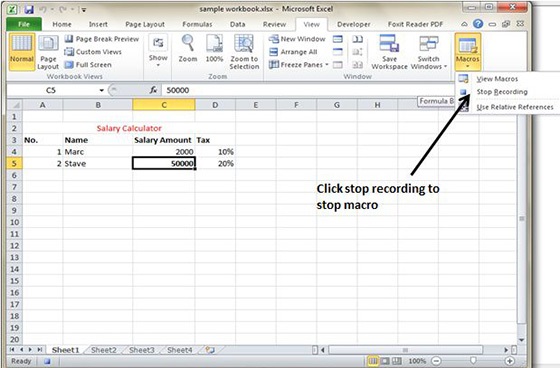Switch to Page Layout view button
This screenshot has width=560, height=368.
pyautogui.click(x=48, y=53)
